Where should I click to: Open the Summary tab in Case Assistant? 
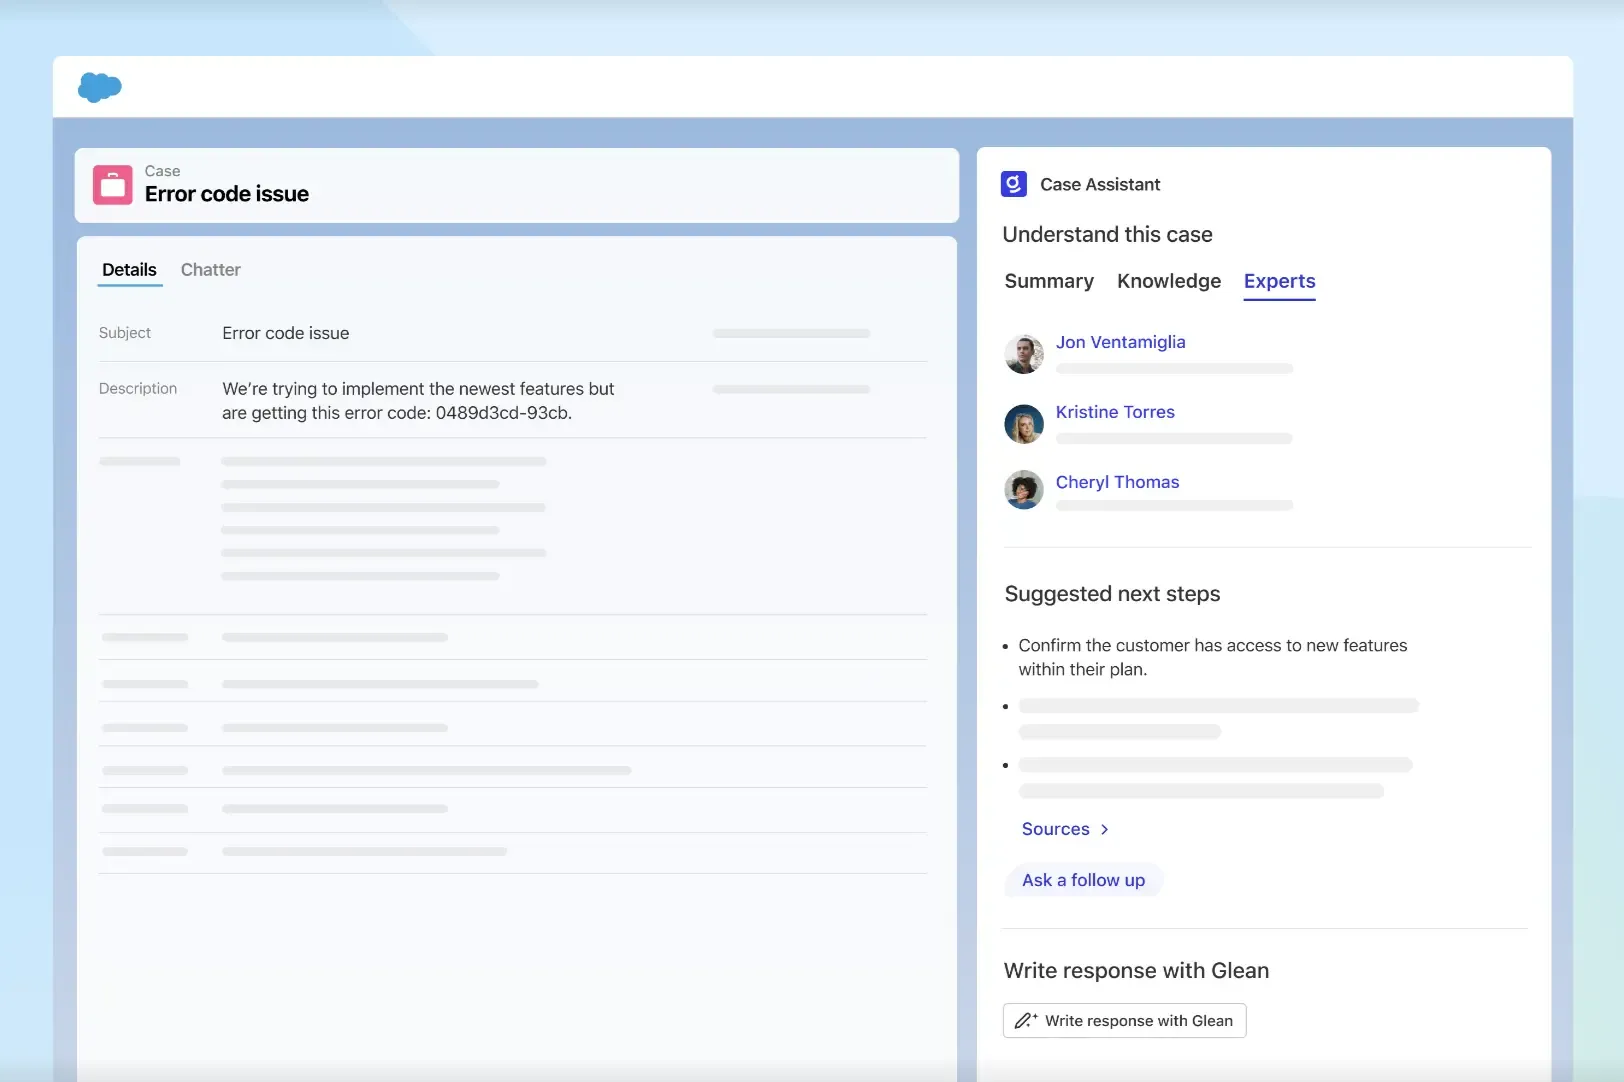[1049, 281]
